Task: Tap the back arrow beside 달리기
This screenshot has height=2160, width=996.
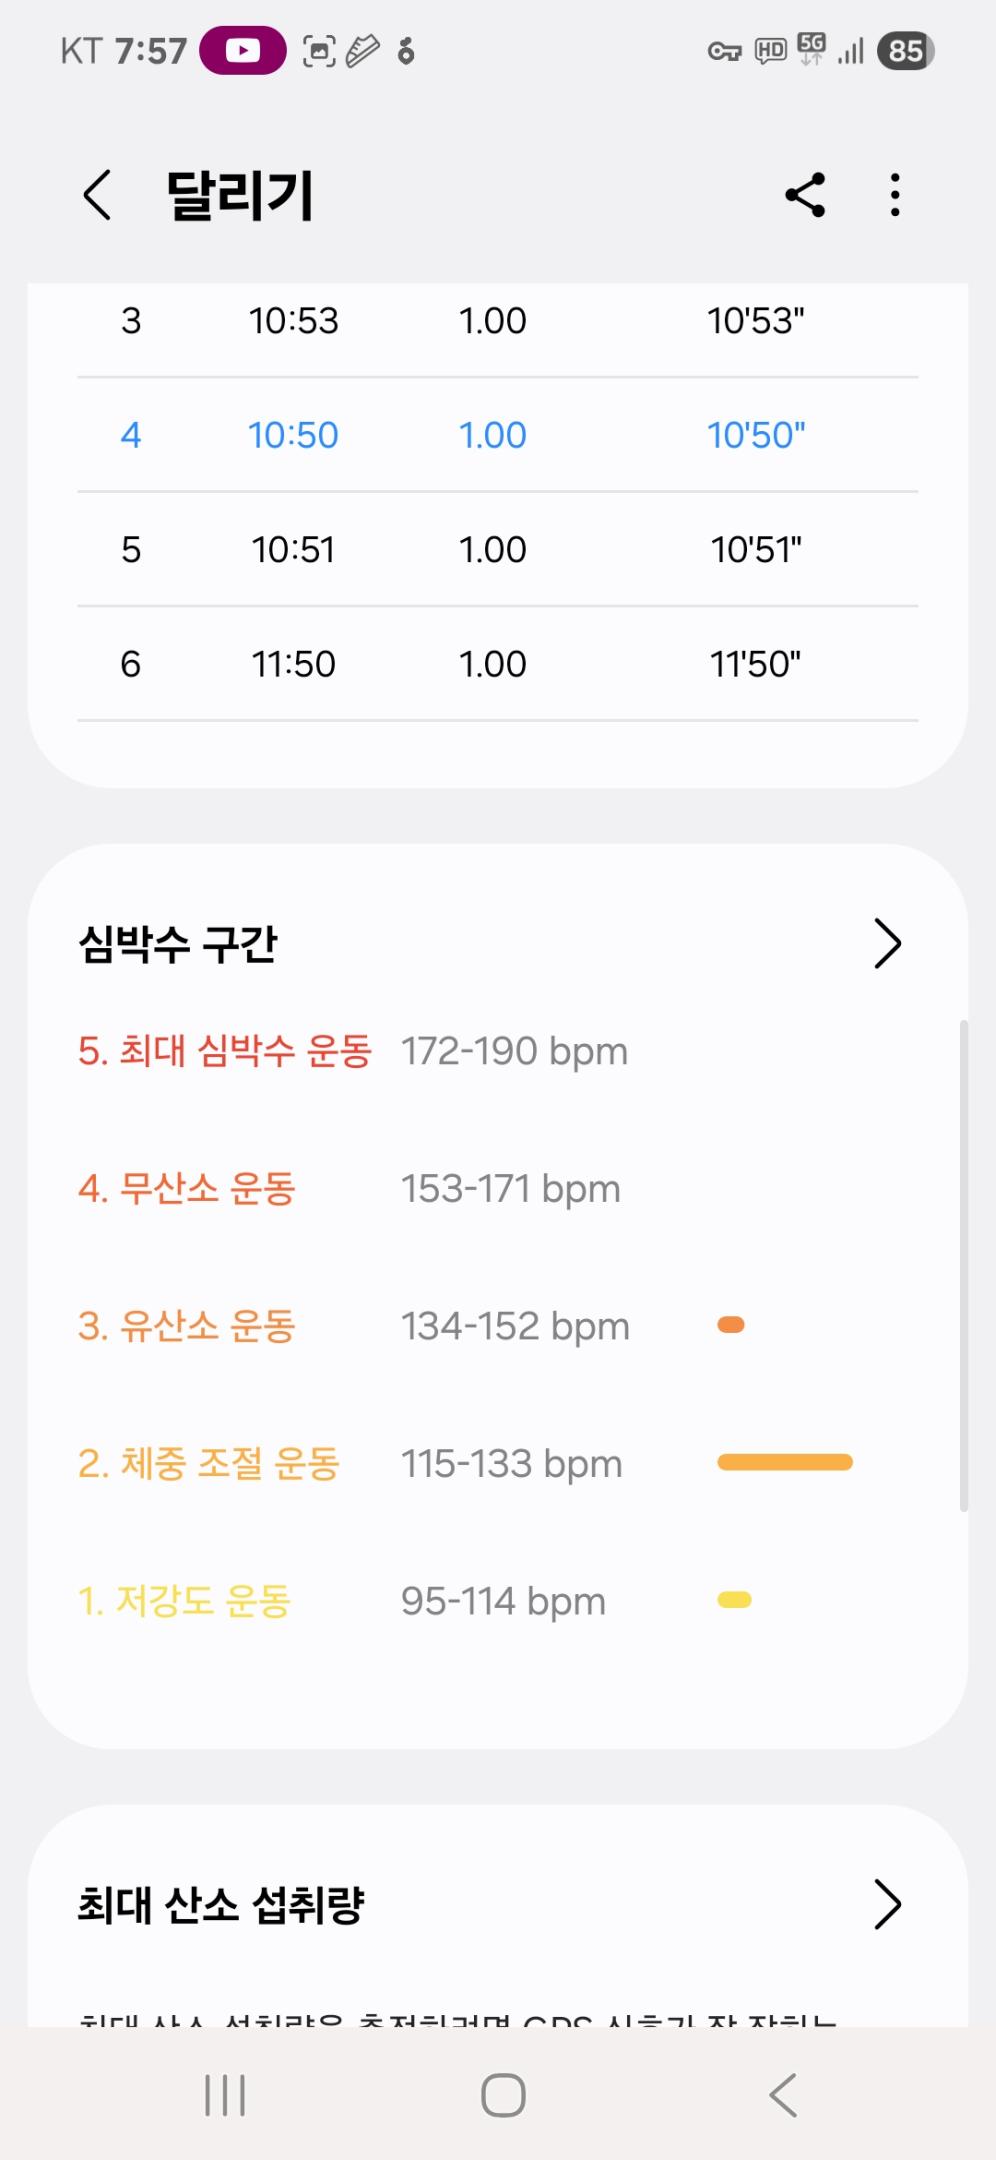Action: pyautogui.click(x=97, y=195)
